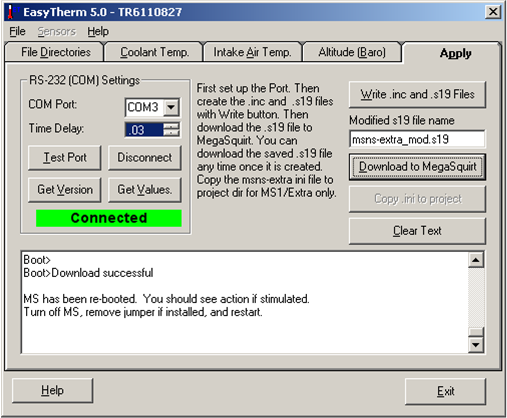
Task: Click the Get Values button
Action: pyautogui.click(x=145, y=189)
